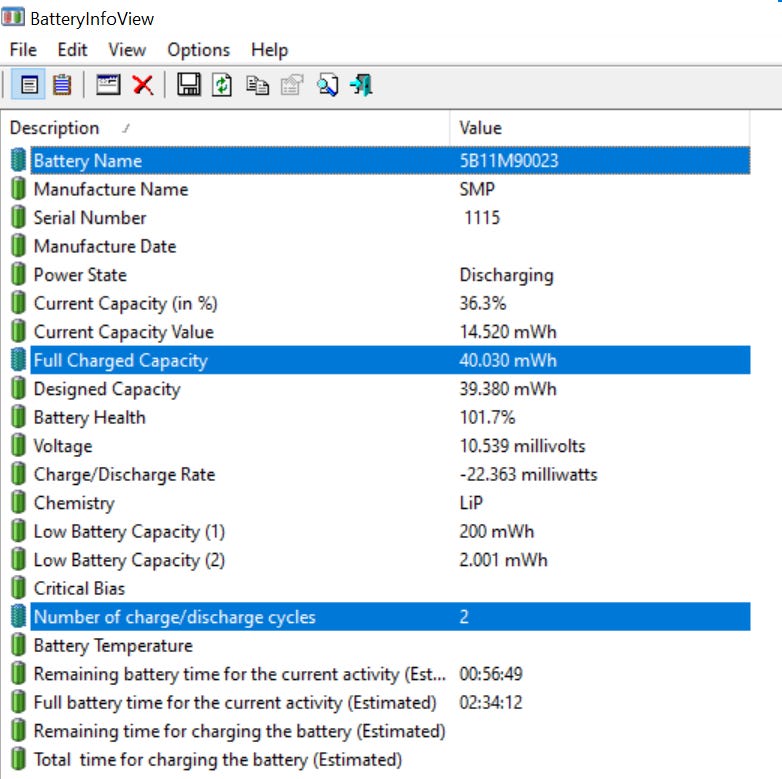Save selected items with floppy disk icon
Viewport: 782px width, 779px height.
[189, 85]
